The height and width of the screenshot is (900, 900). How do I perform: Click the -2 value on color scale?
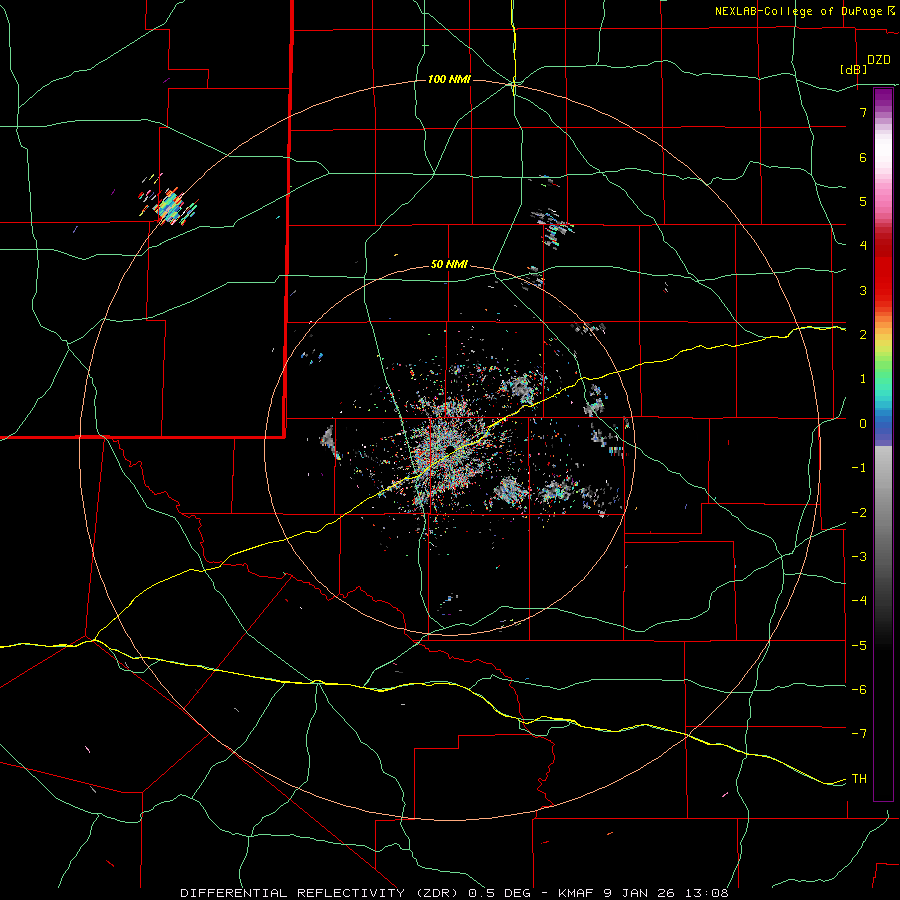coord(859,512)
